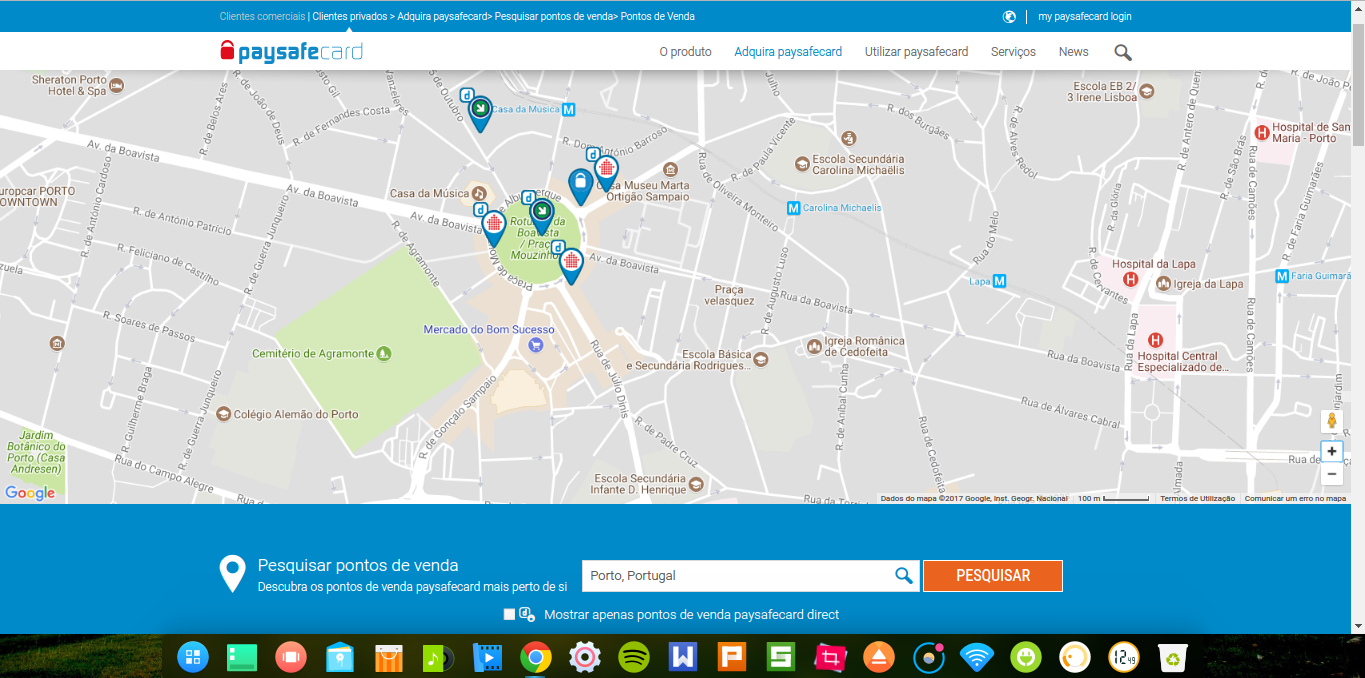The width and height of the screenshot is (1365, 678).
Task: Zoom in the map with plus button
Action: [x=1331, y=451]
